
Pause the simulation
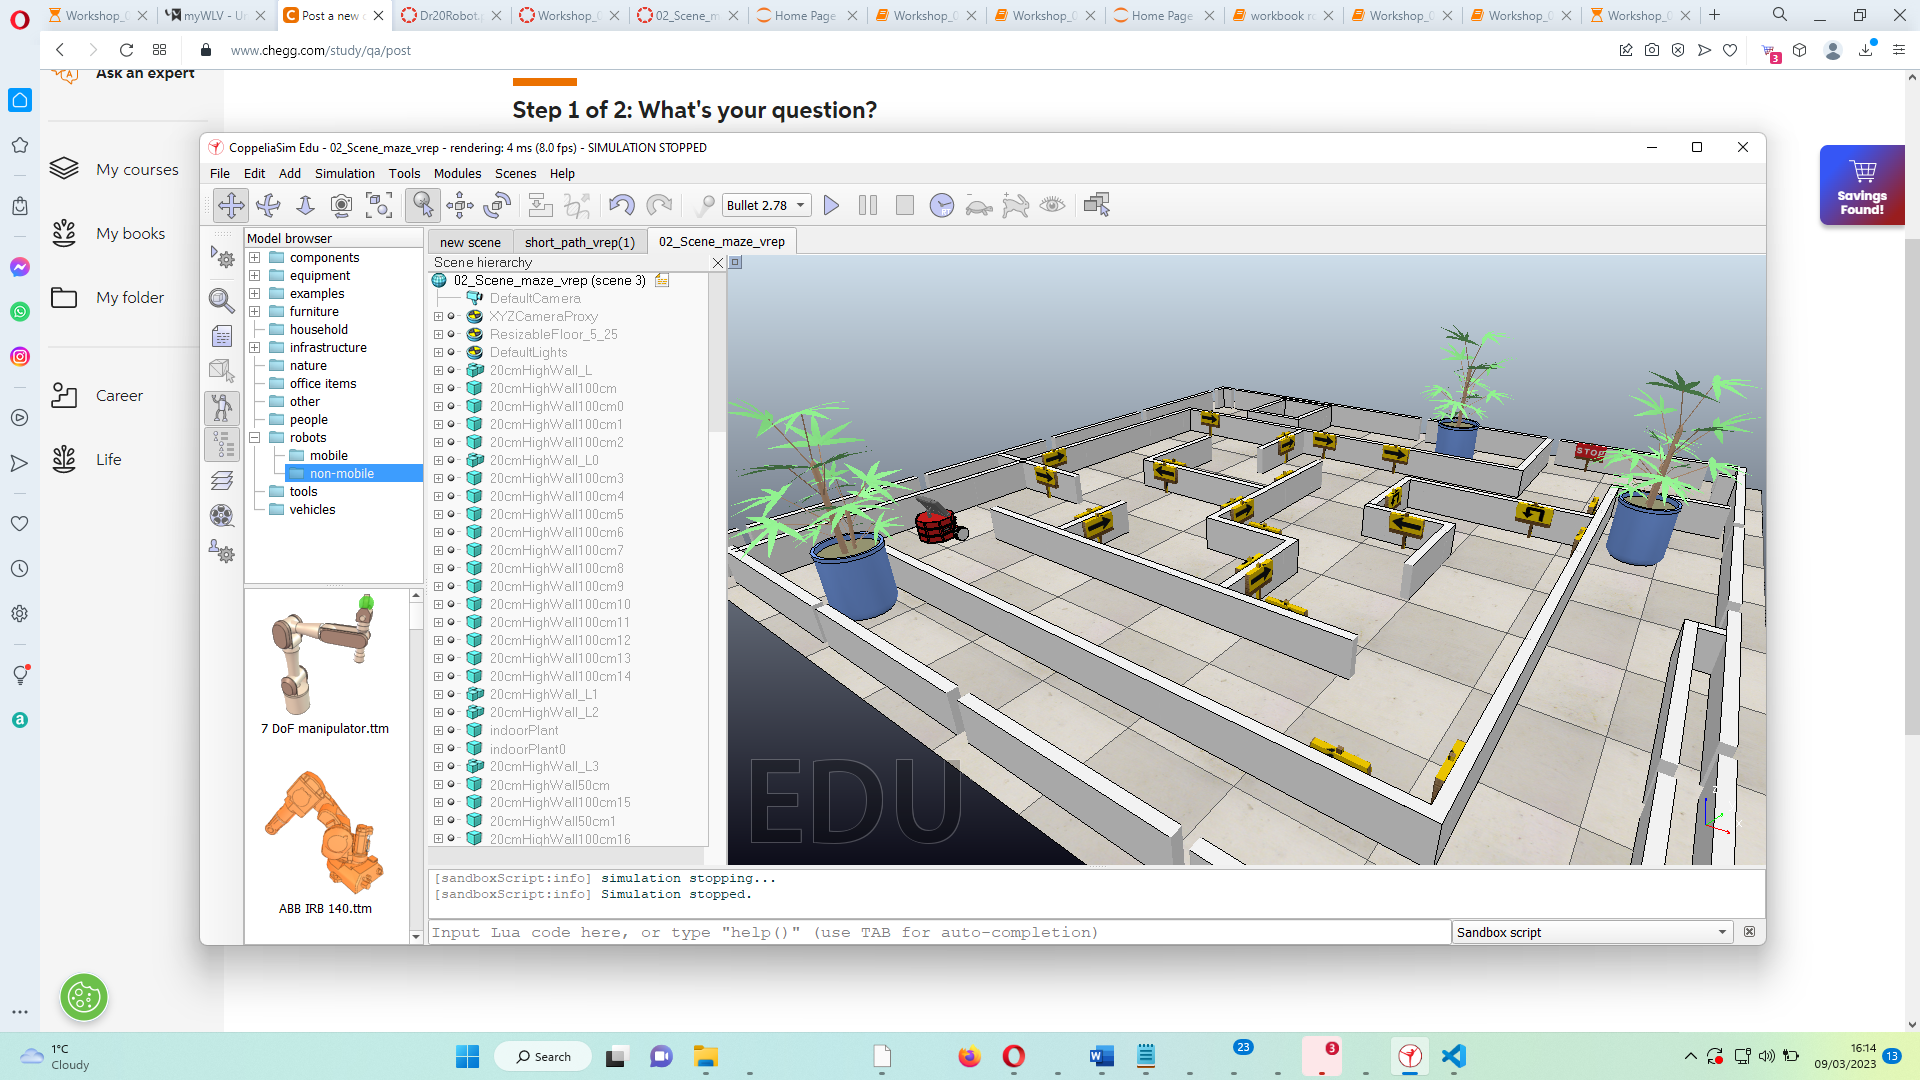[x=868, y=205]
